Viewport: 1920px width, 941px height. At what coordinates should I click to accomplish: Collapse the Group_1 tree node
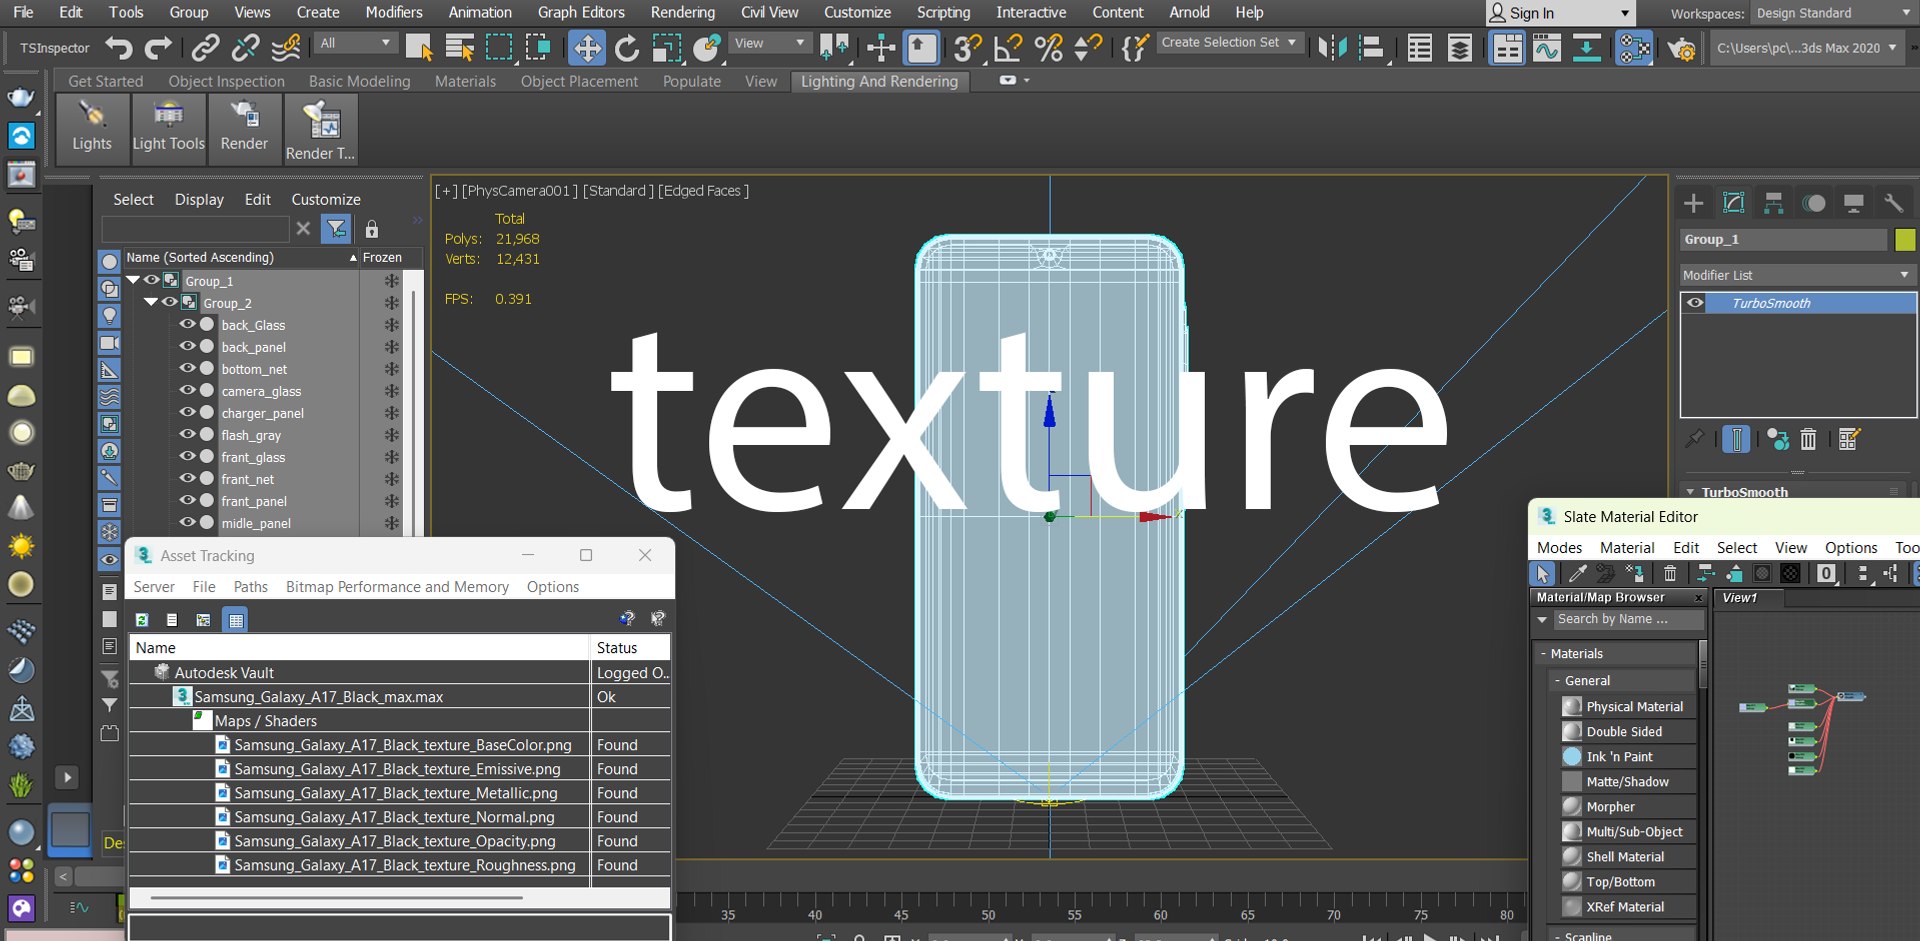click(133, 281)
